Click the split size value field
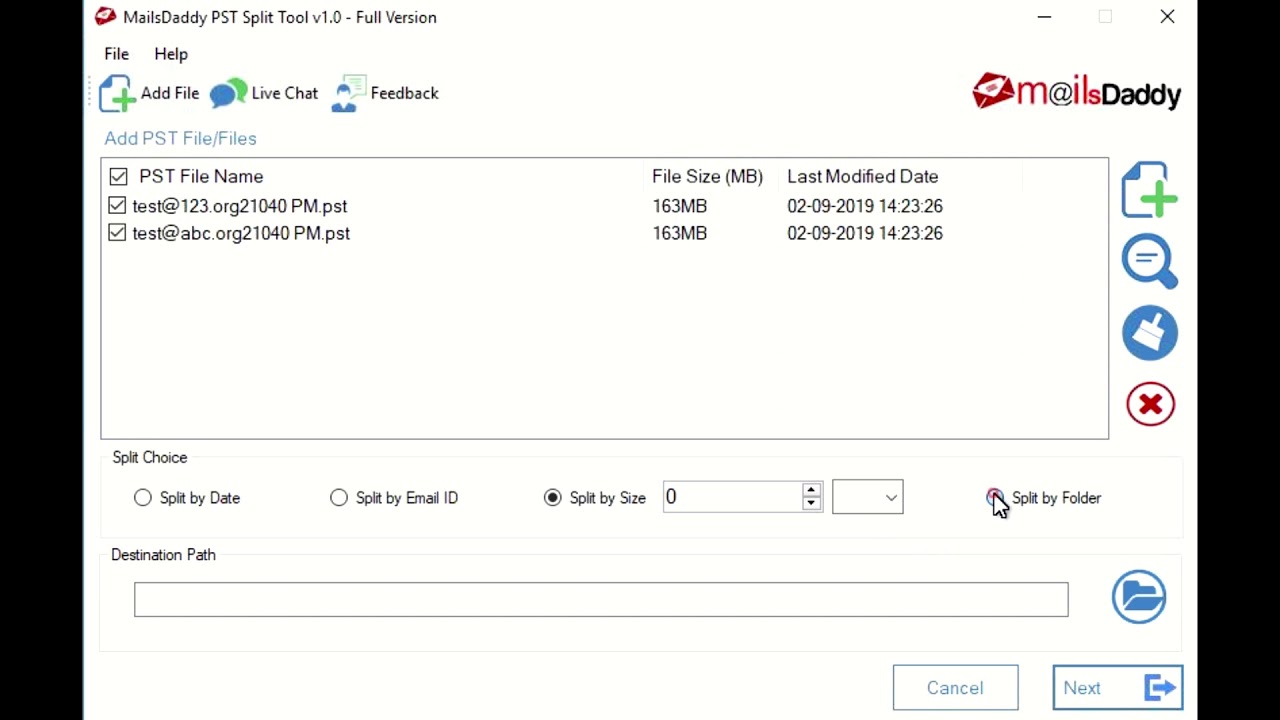 (x=732, y=497)
